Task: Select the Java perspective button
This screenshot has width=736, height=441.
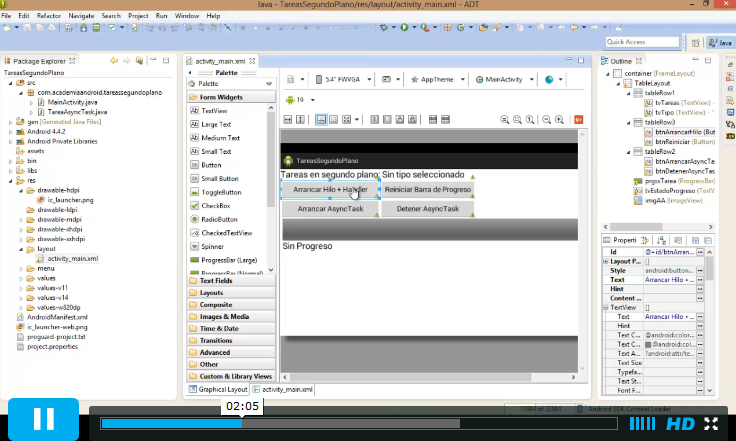Action: coord(721,42)
